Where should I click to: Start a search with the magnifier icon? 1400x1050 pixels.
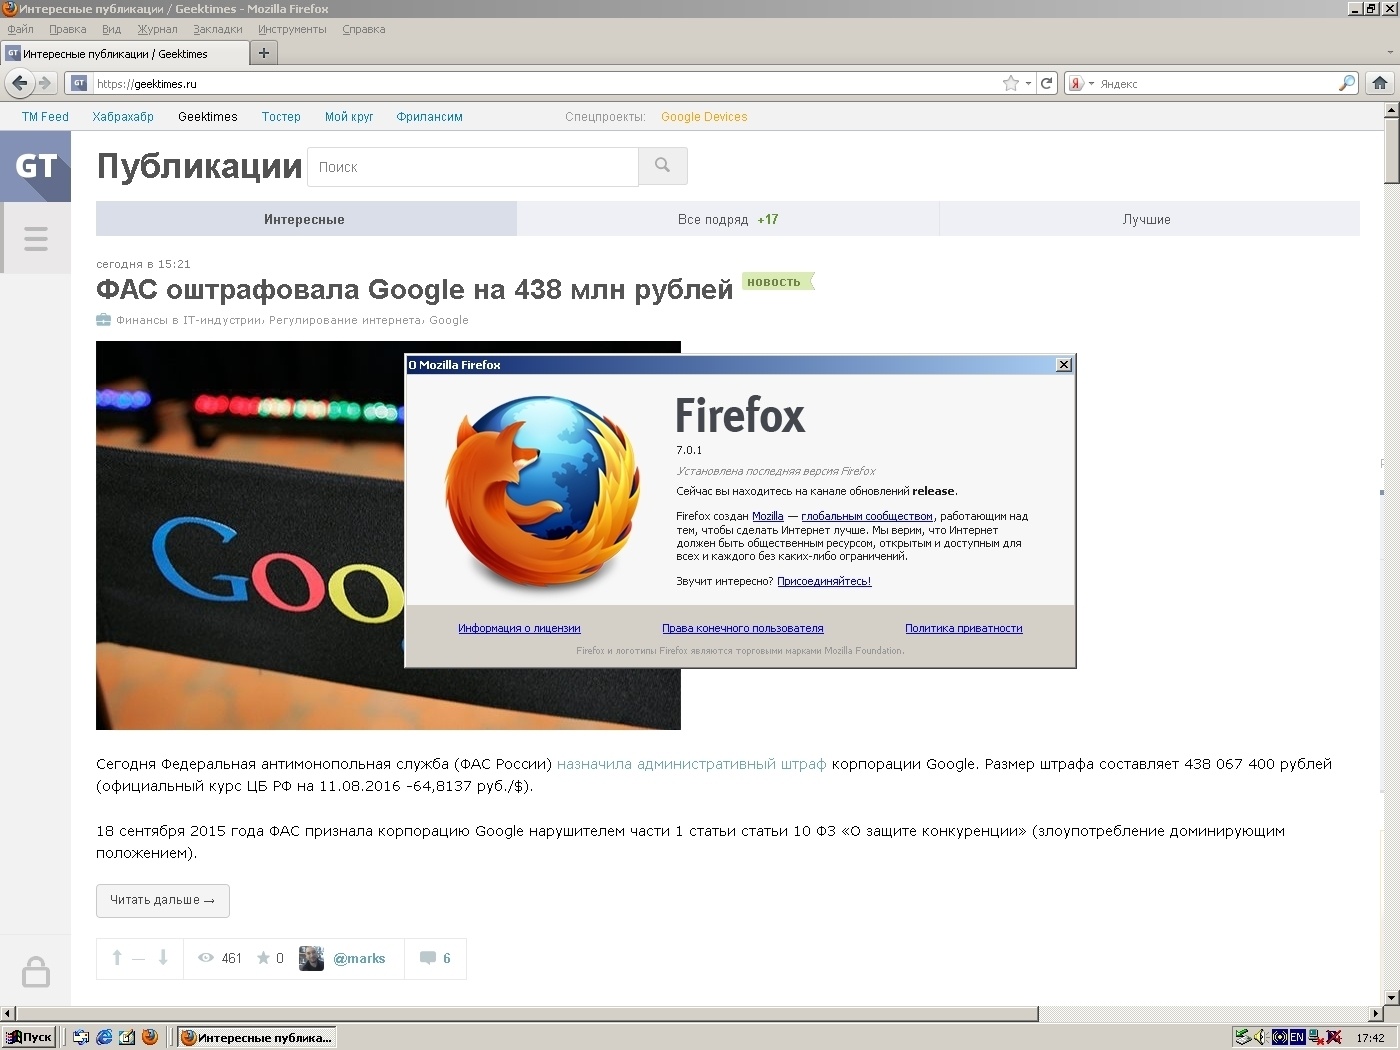(1347, 83)
